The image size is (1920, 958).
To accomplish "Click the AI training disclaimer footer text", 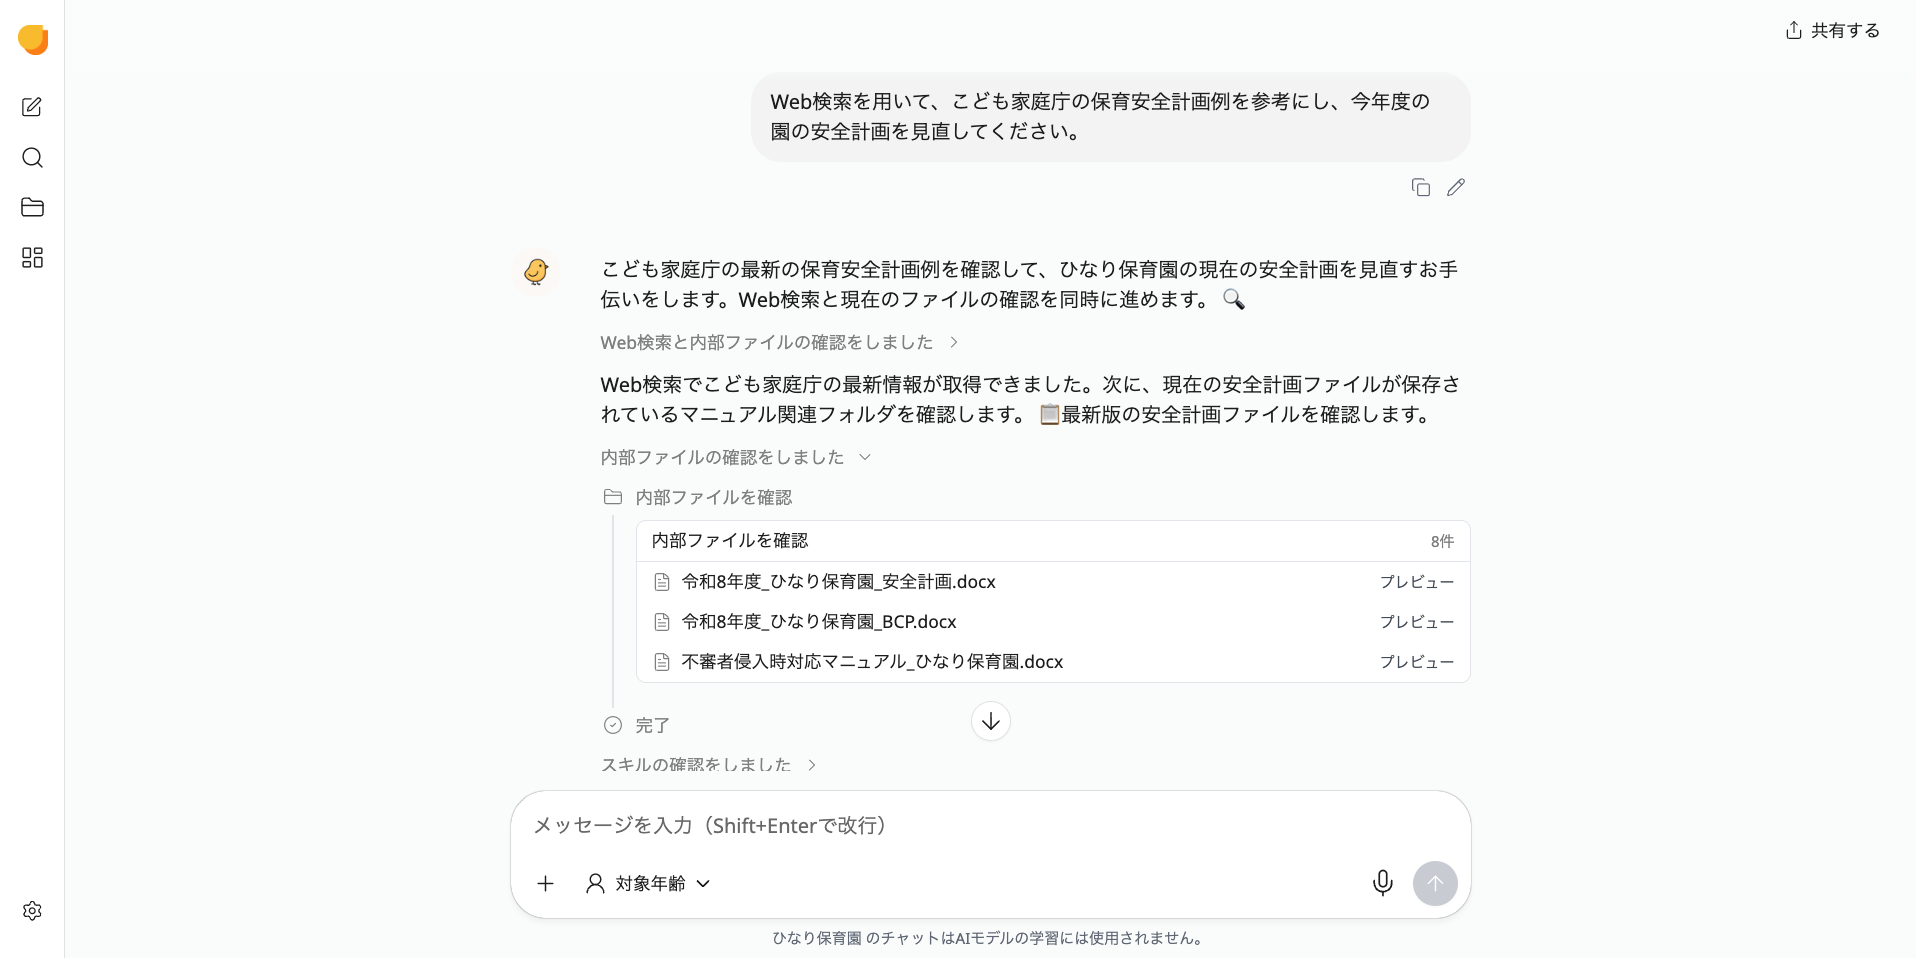I will pyautogui.click(x=990, y=938).
